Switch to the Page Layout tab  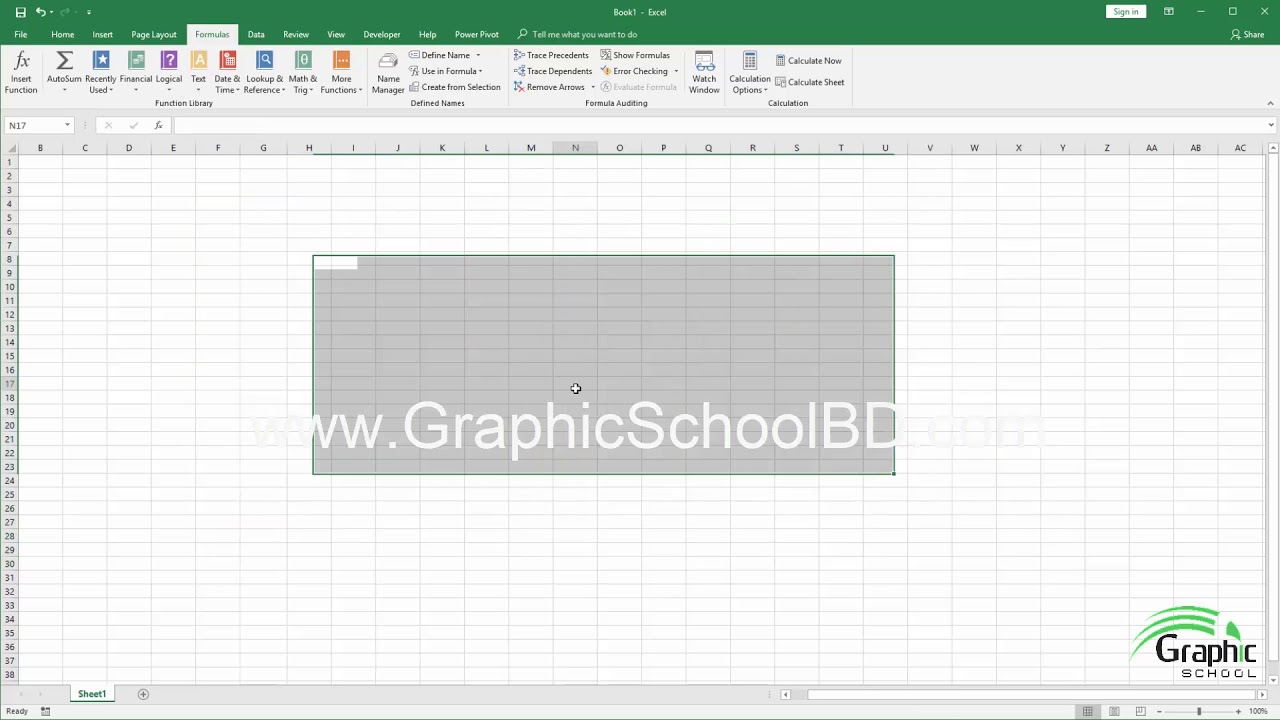point(154,34)
